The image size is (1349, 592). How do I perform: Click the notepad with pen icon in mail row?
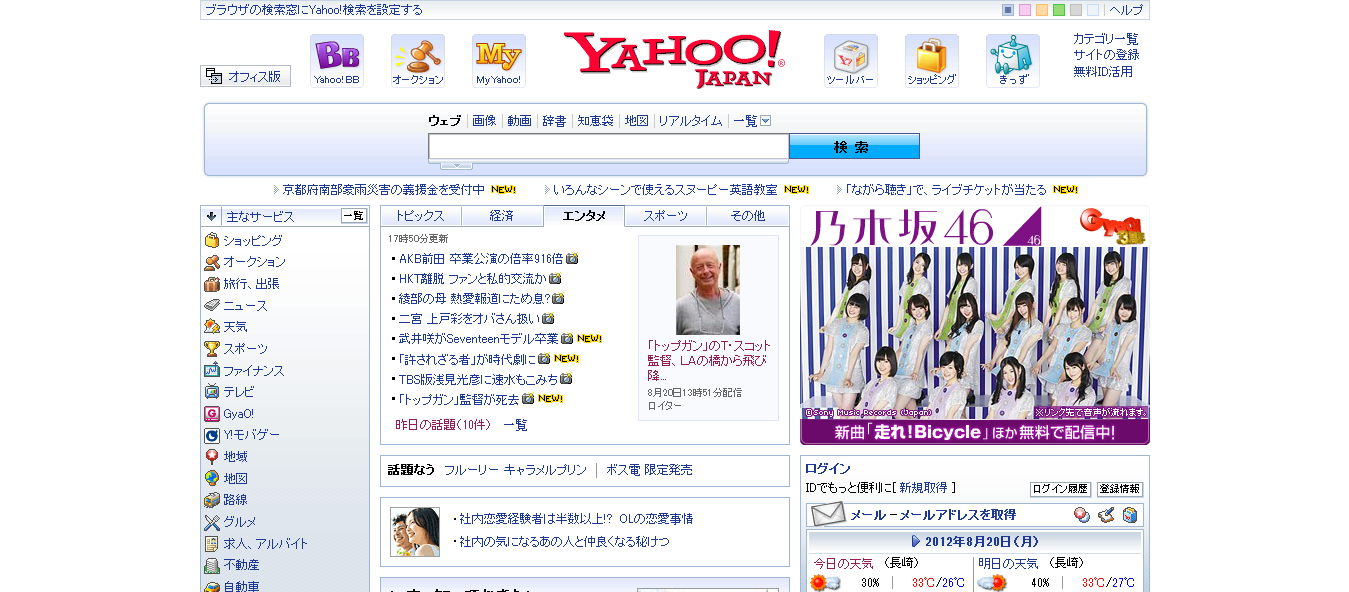[x=1106, y=515]
